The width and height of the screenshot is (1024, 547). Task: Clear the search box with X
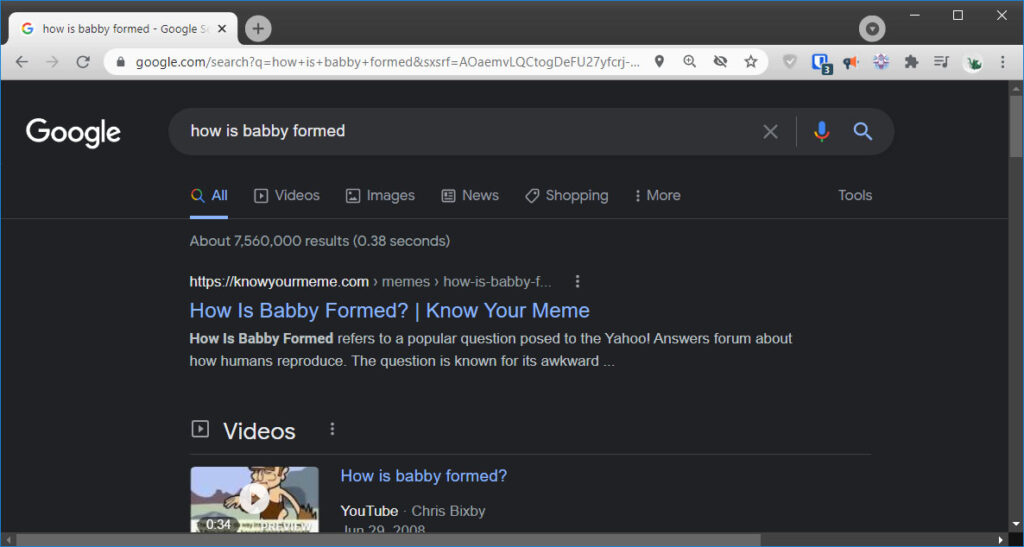(x=770, y=131)
